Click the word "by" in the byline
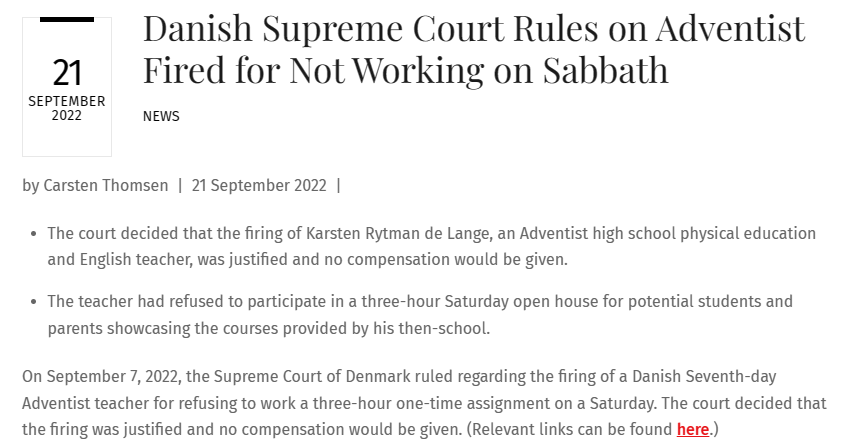The height and width of the screenshot is (448, 845). click(x=31, y=185)
